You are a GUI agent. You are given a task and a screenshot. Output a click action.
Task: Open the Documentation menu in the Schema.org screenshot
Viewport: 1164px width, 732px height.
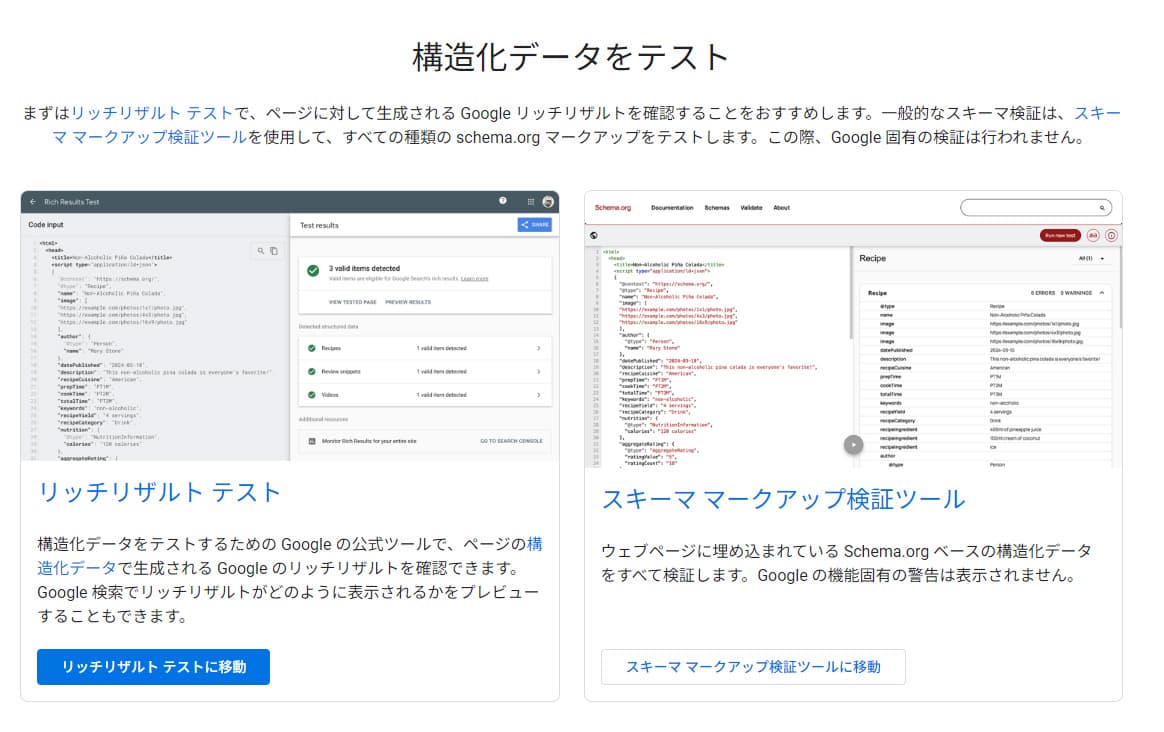click(672, 208)
